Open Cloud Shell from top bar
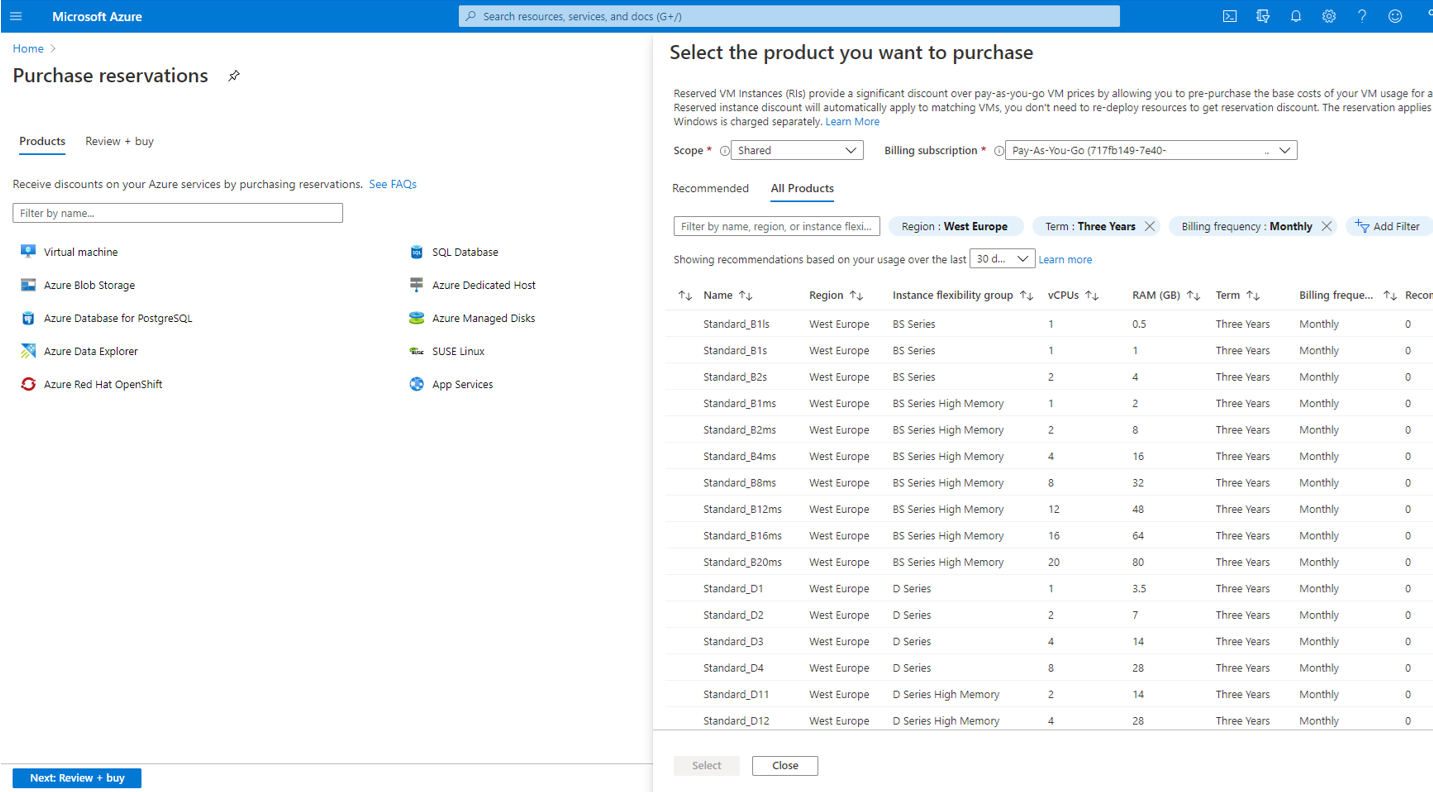 point(1230,16)
